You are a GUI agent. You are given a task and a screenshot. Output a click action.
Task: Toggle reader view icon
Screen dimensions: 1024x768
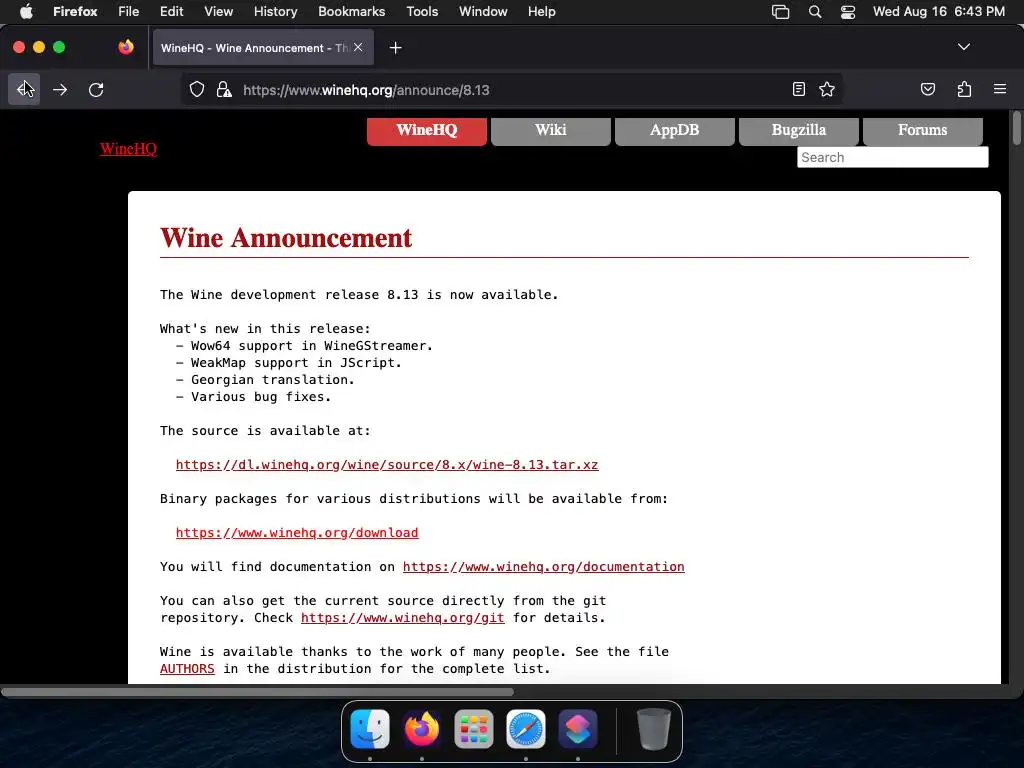click(799, 89)
